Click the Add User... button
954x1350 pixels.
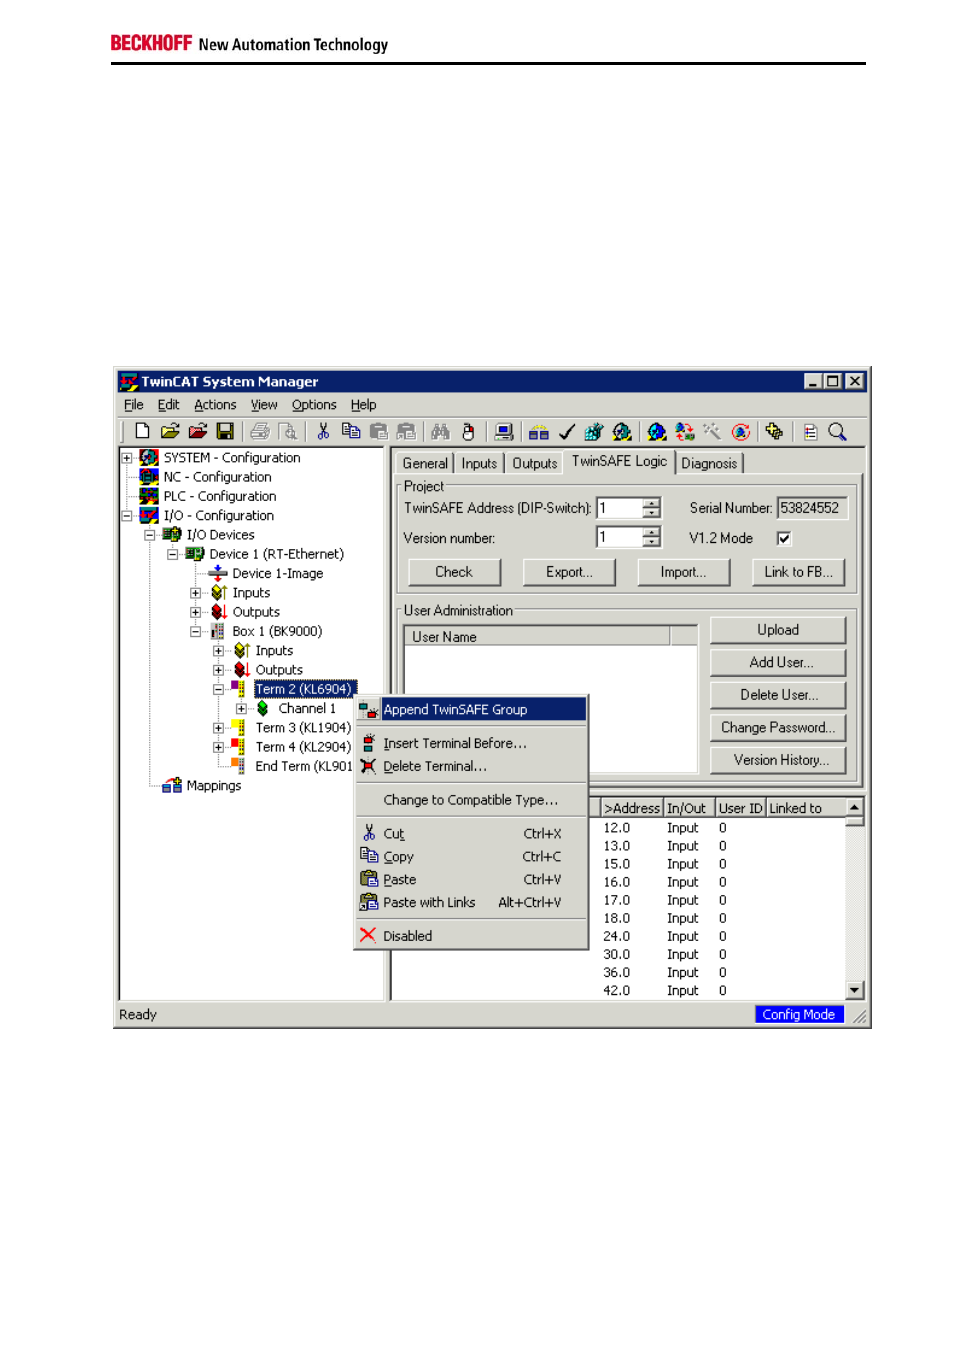pos(778,662)
